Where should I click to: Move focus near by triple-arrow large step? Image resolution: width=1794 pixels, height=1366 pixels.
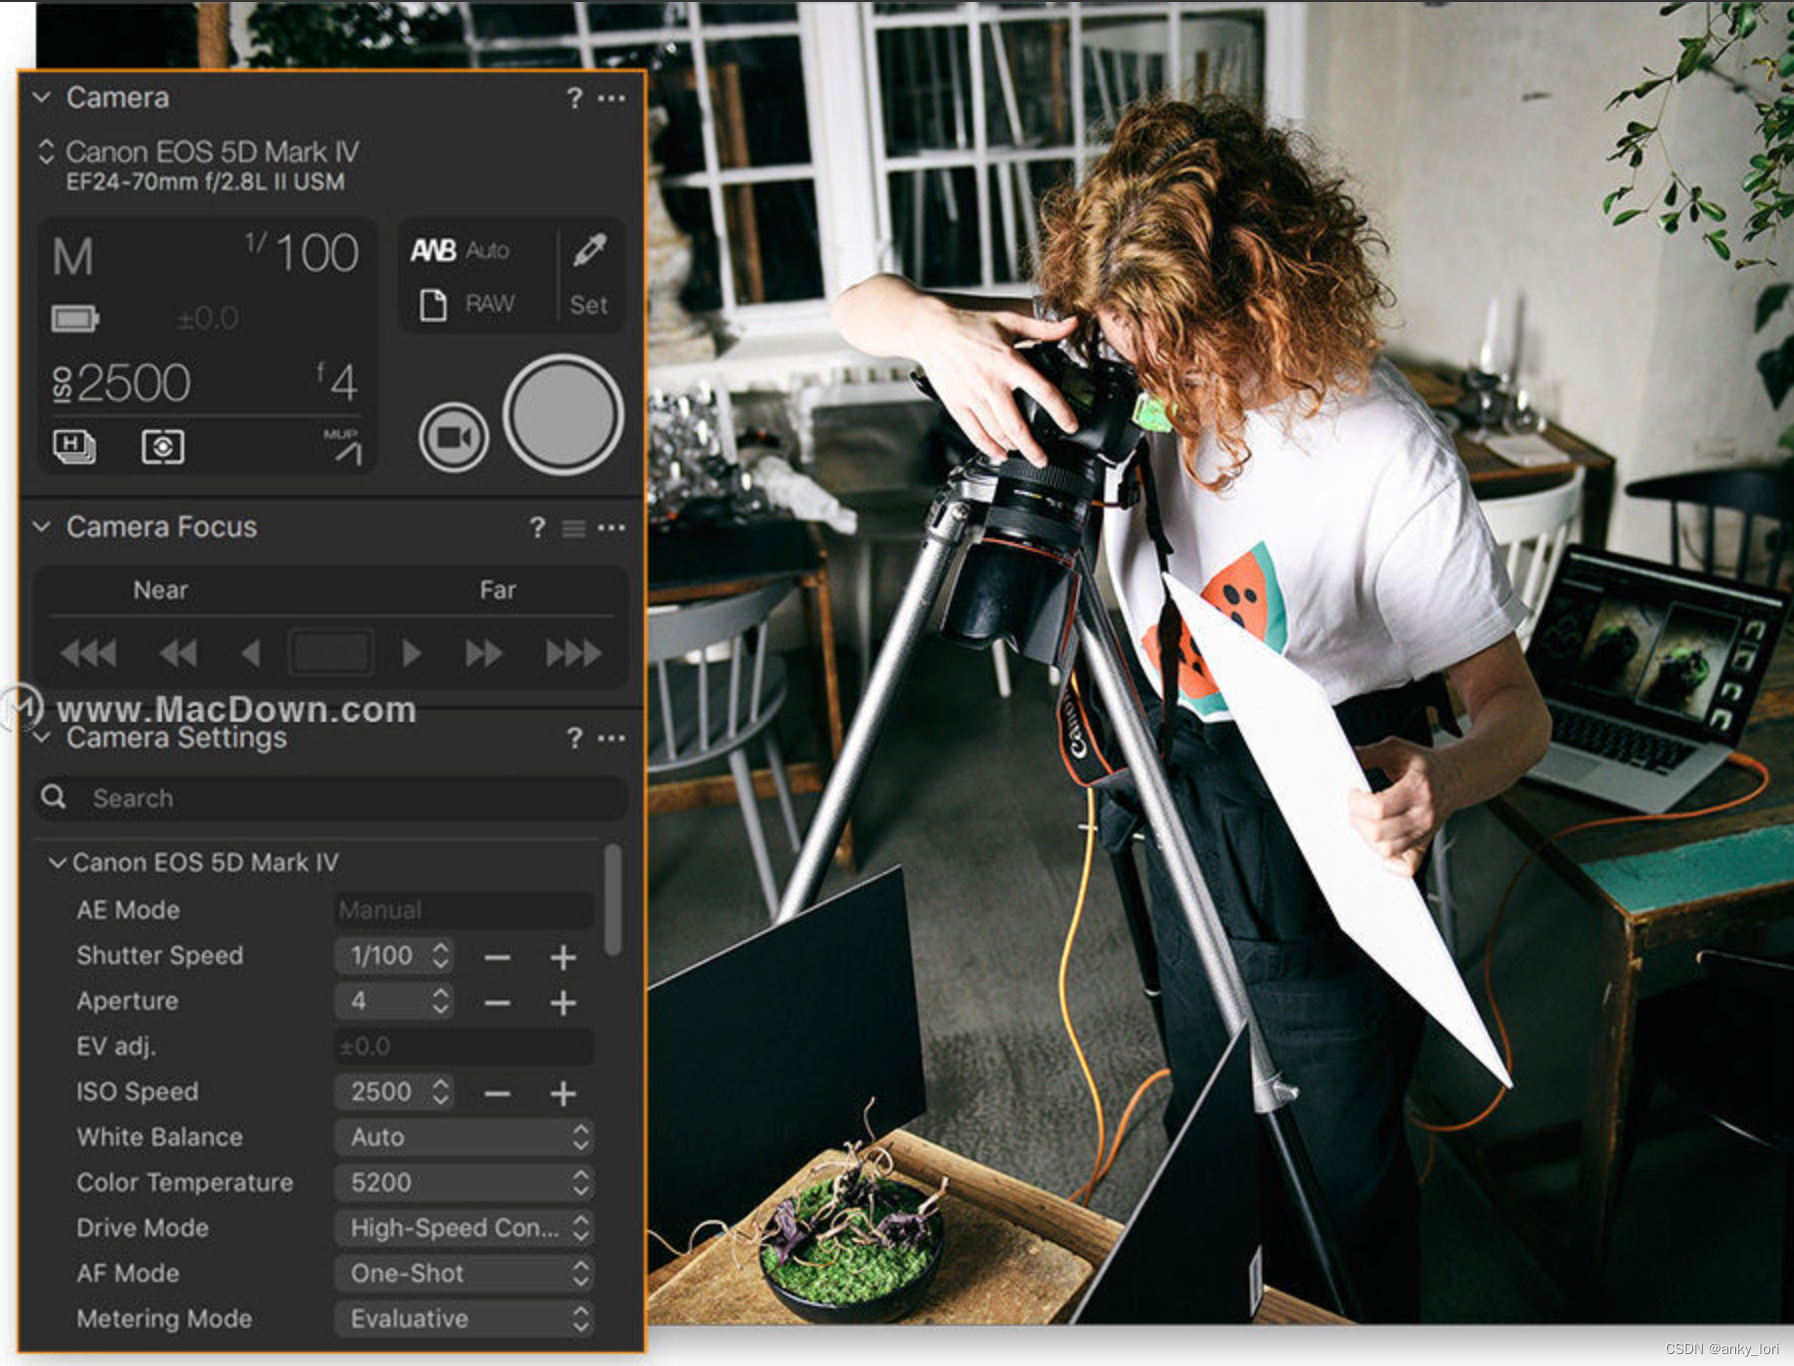[x=88, y=653]
